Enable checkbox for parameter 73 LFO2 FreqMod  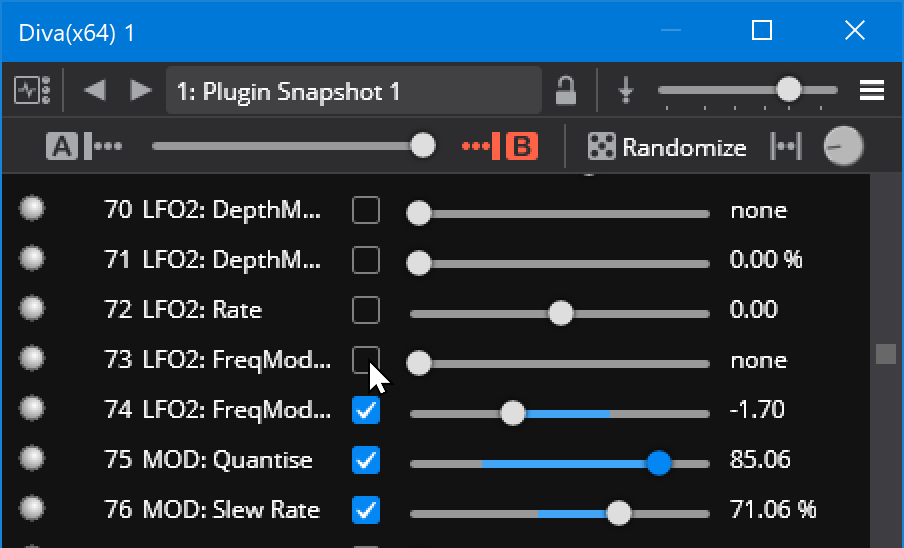click(x=366, y=360)
